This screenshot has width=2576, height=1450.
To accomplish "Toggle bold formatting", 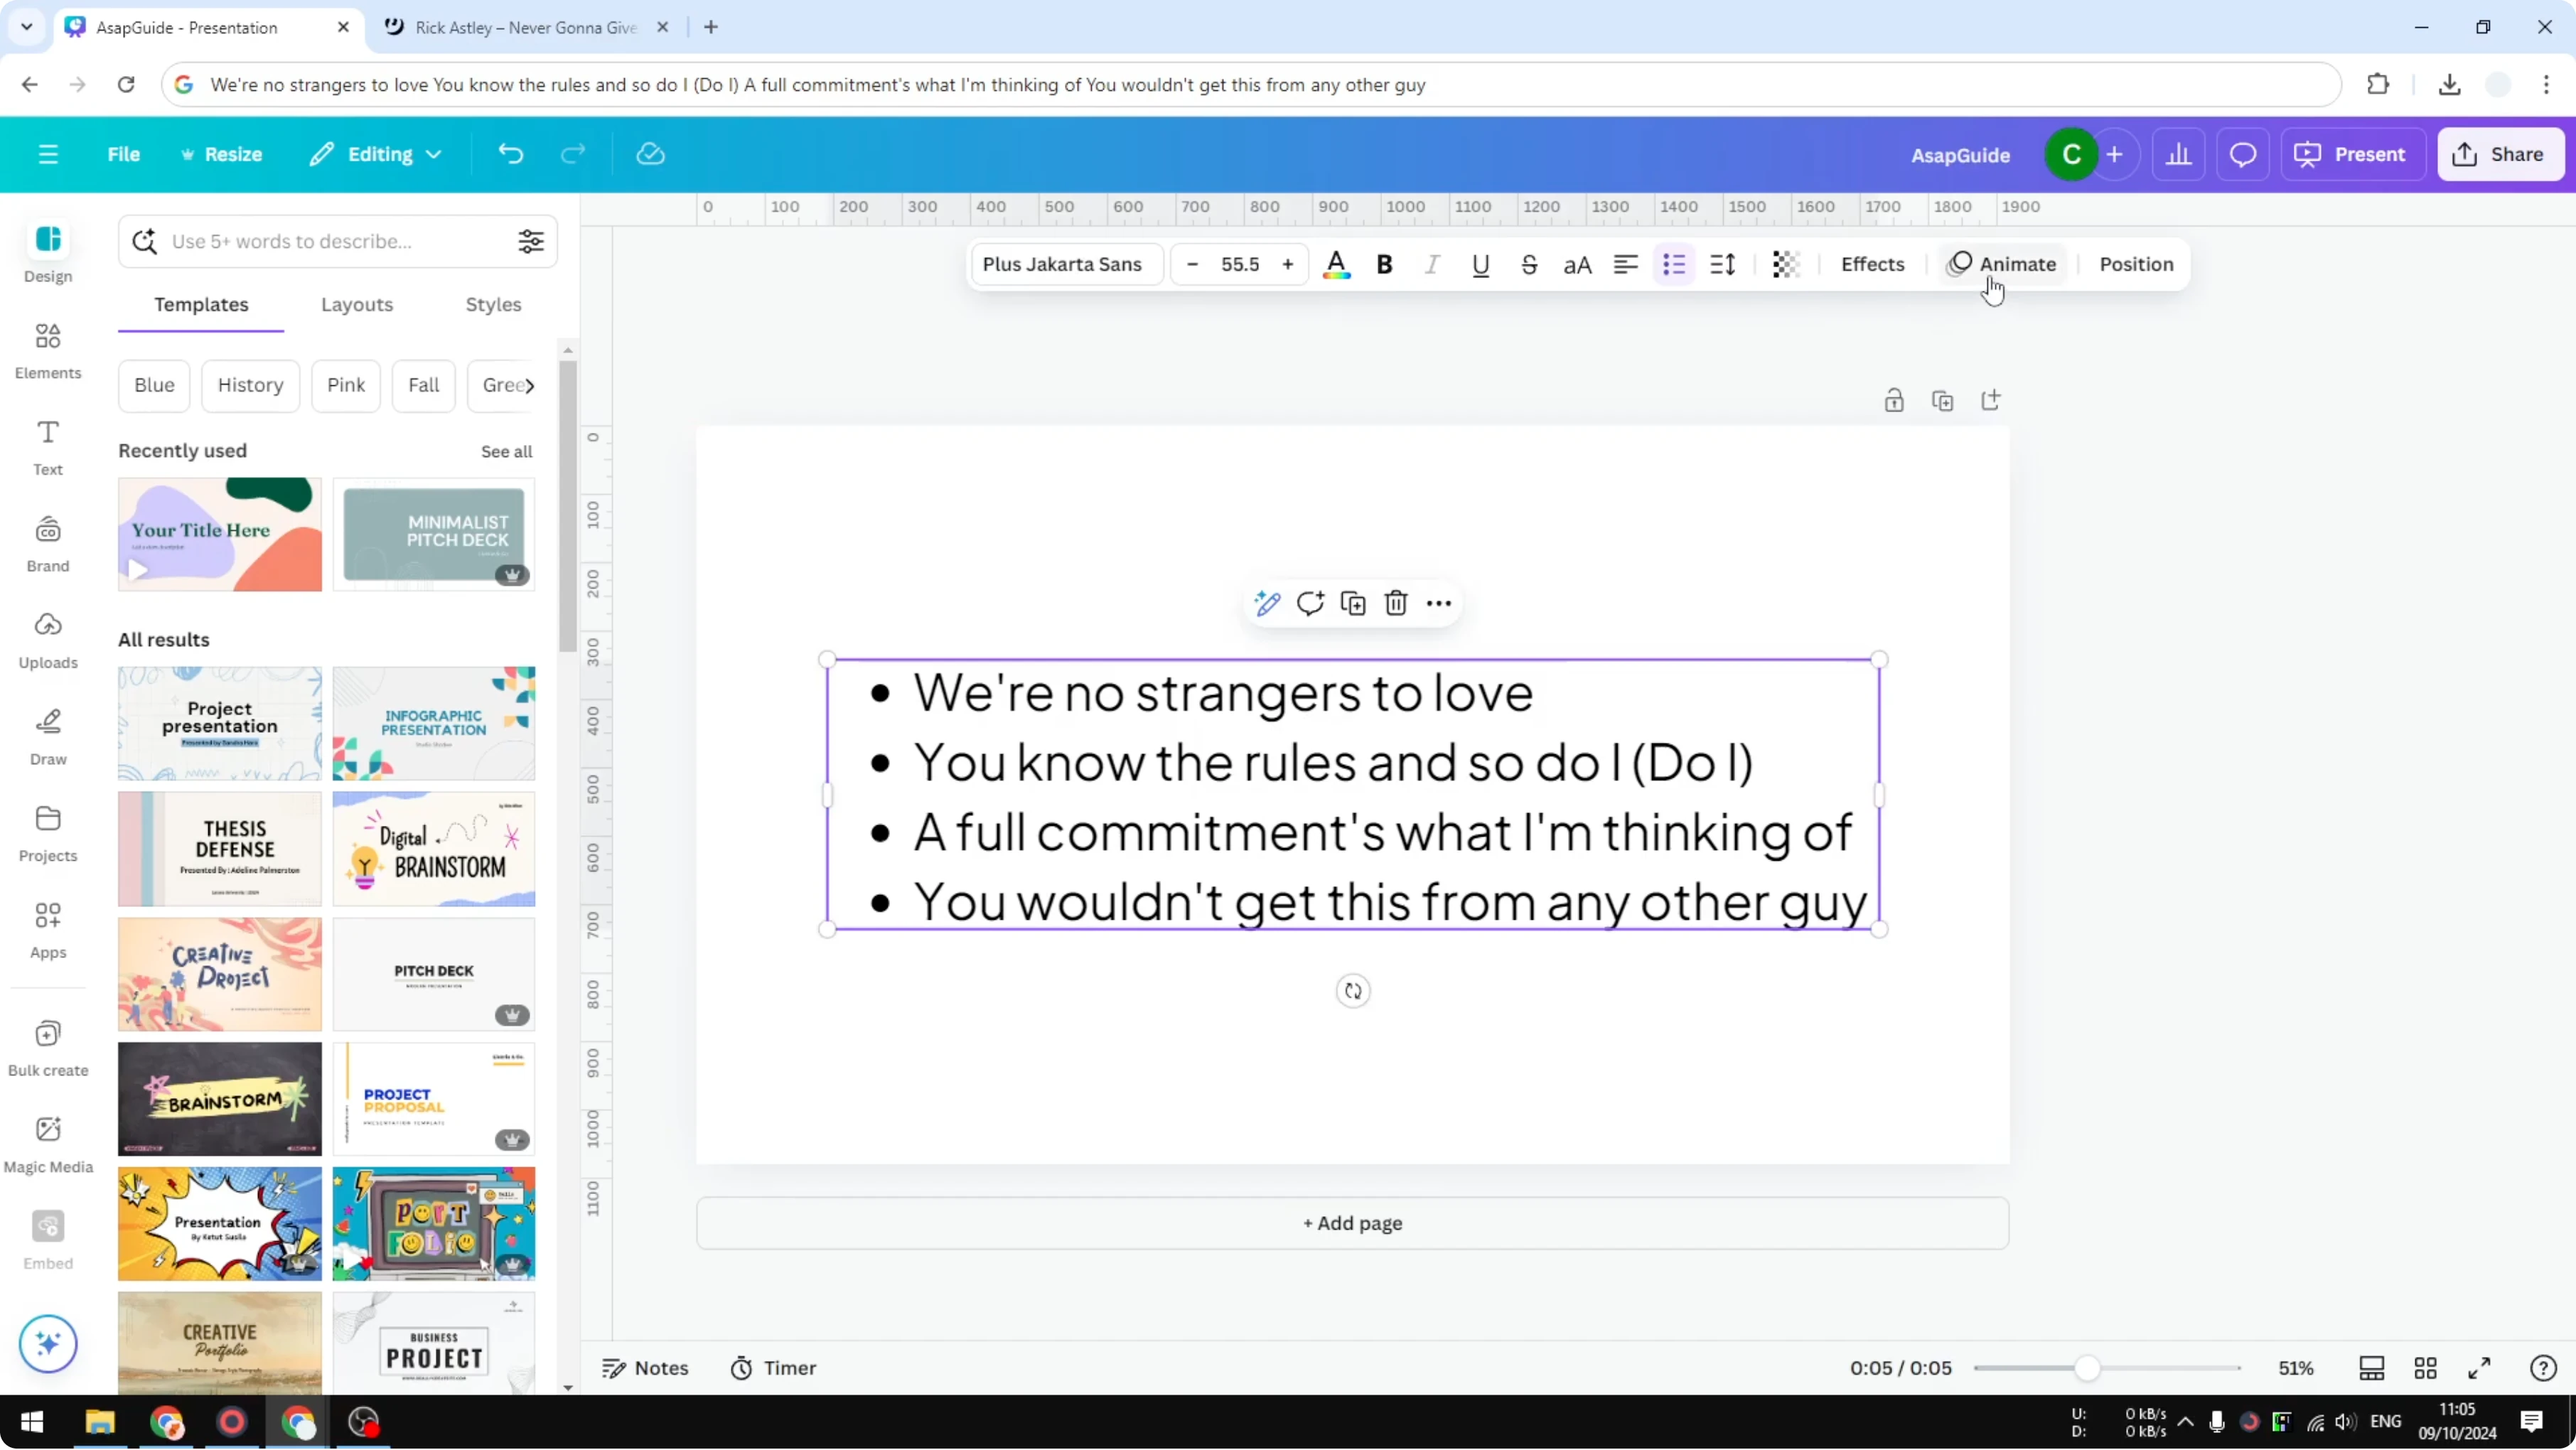I will (1385, 264).
